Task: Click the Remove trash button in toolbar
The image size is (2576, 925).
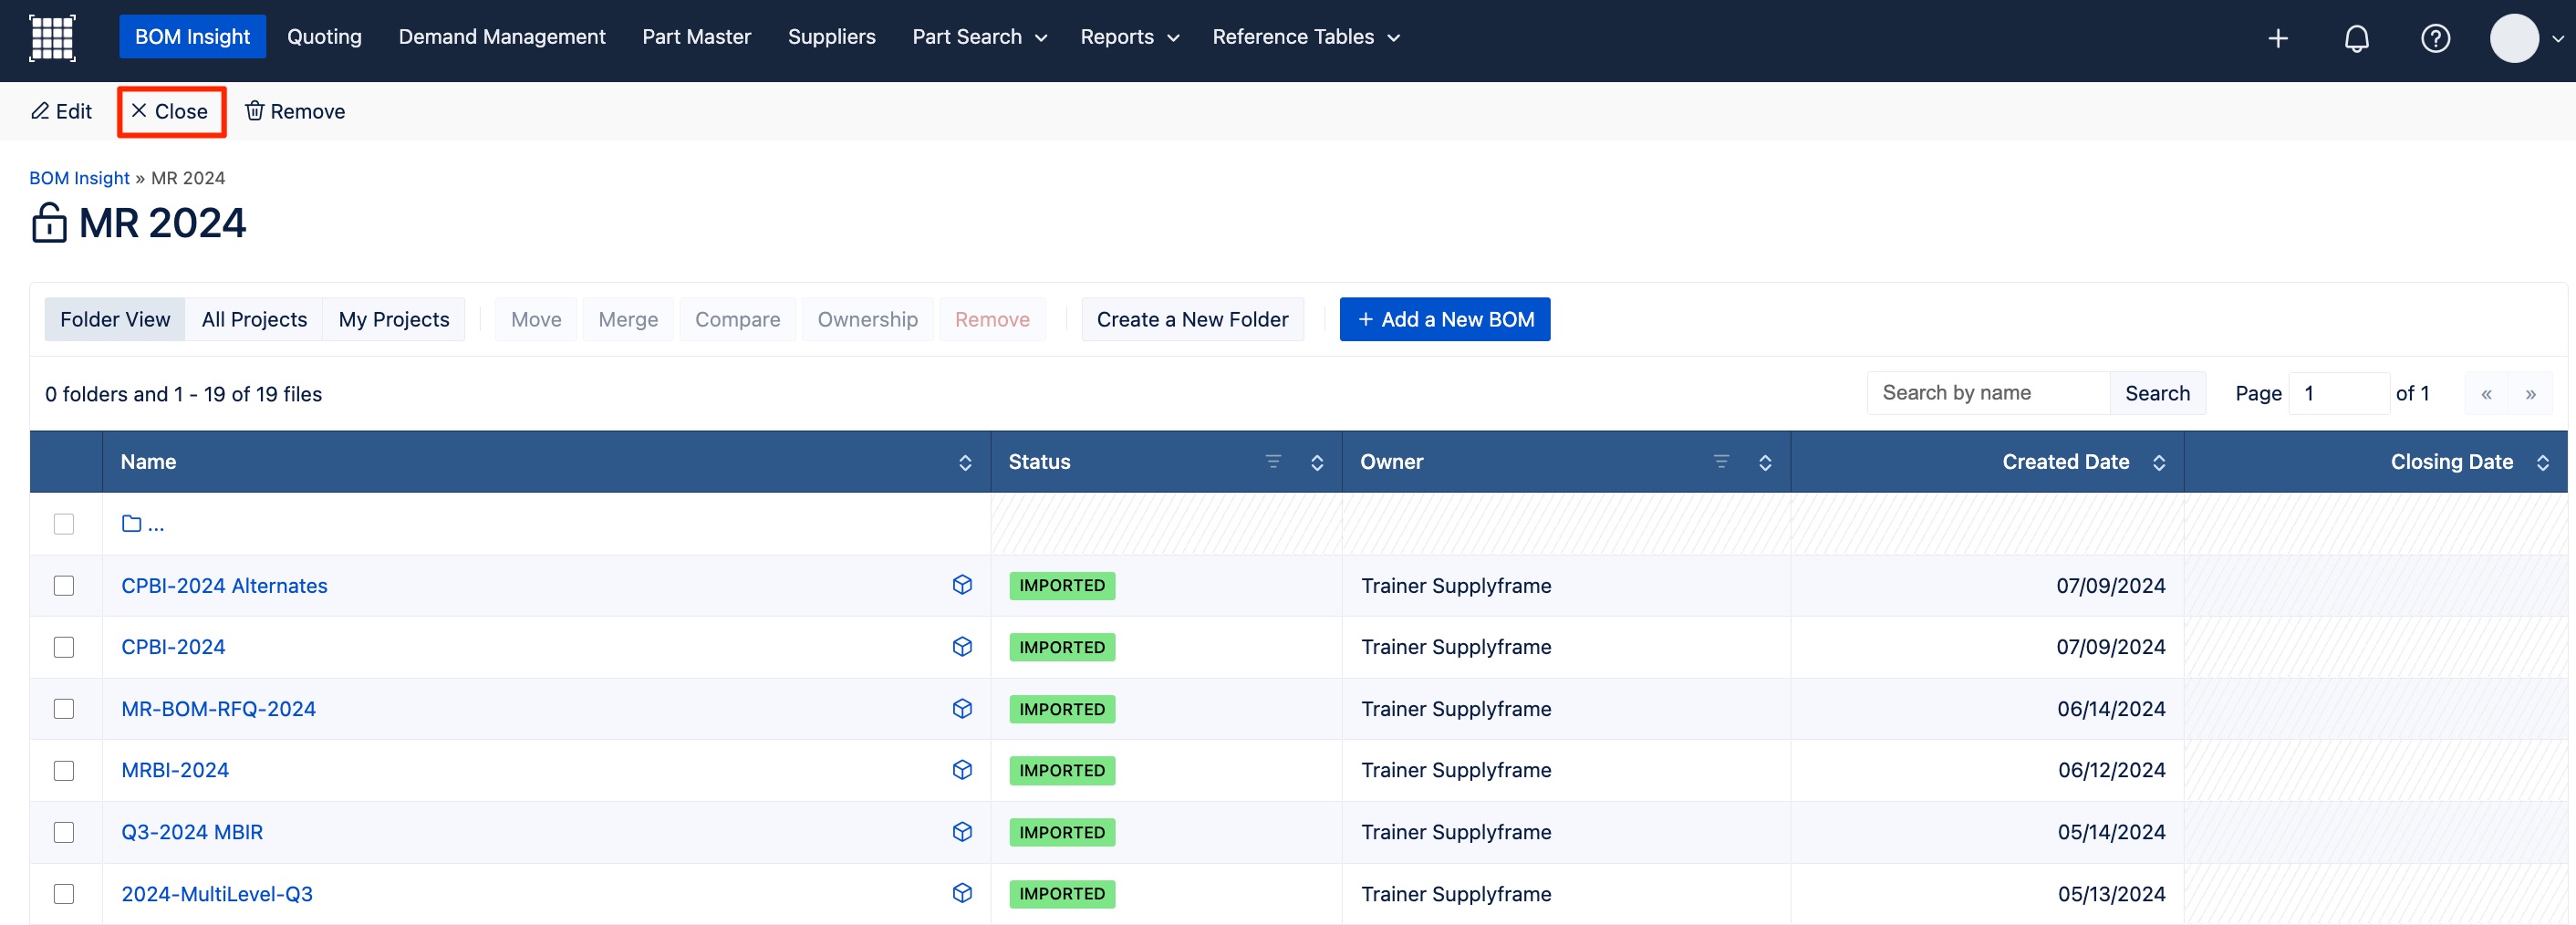Action: (295, 112)
